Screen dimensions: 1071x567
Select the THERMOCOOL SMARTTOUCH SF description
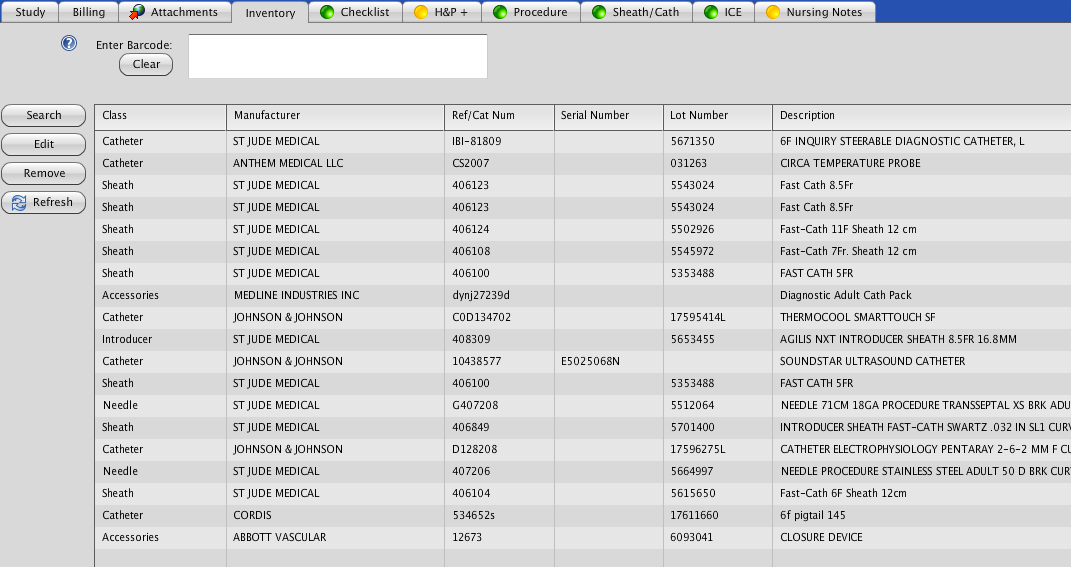(x=921, y=317)
